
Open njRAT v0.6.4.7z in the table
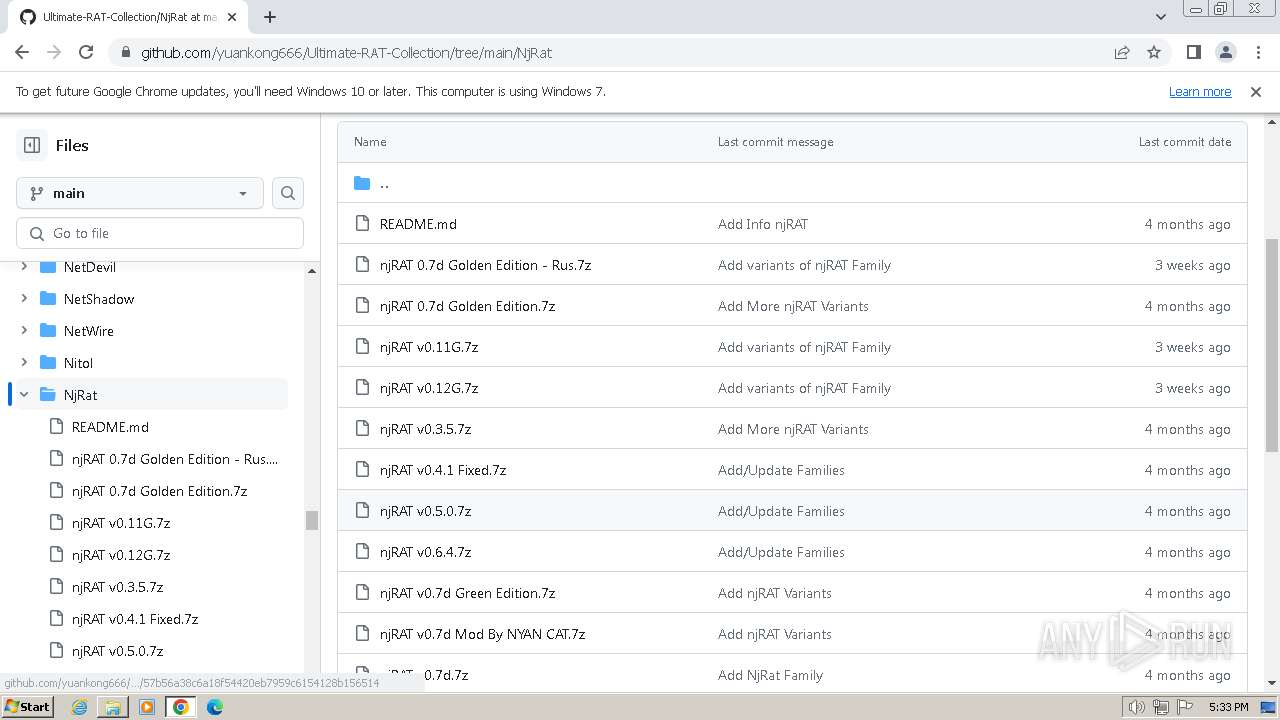point(425,552)
